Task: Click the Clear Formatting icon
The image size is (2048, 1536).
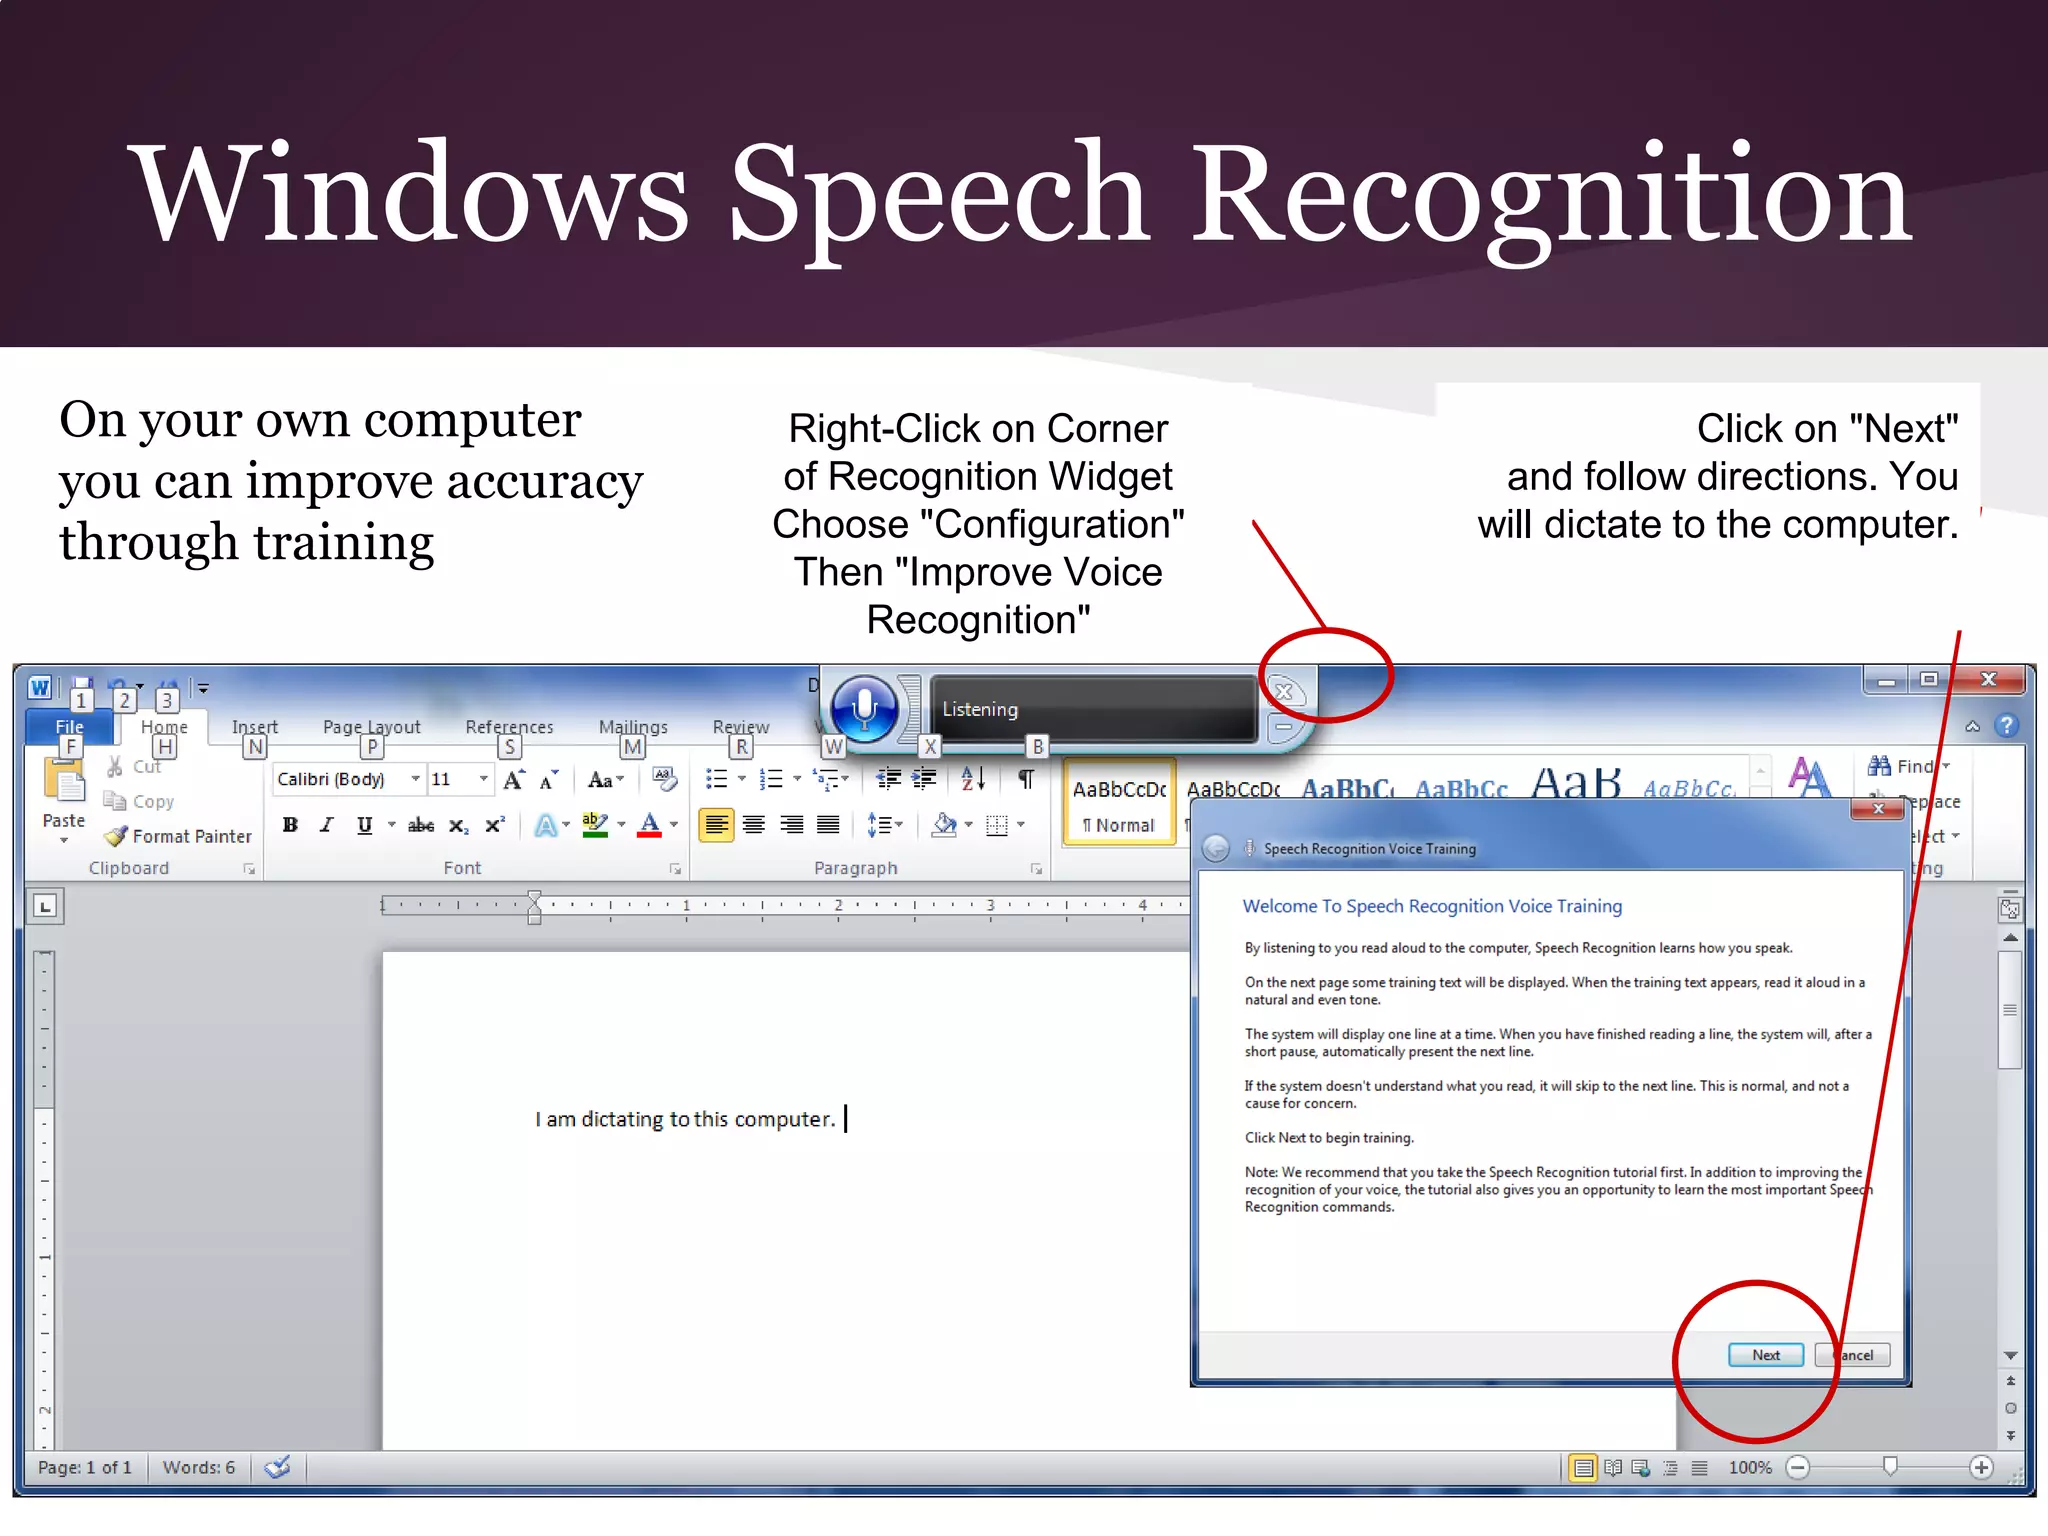Action: coord(664,779)
